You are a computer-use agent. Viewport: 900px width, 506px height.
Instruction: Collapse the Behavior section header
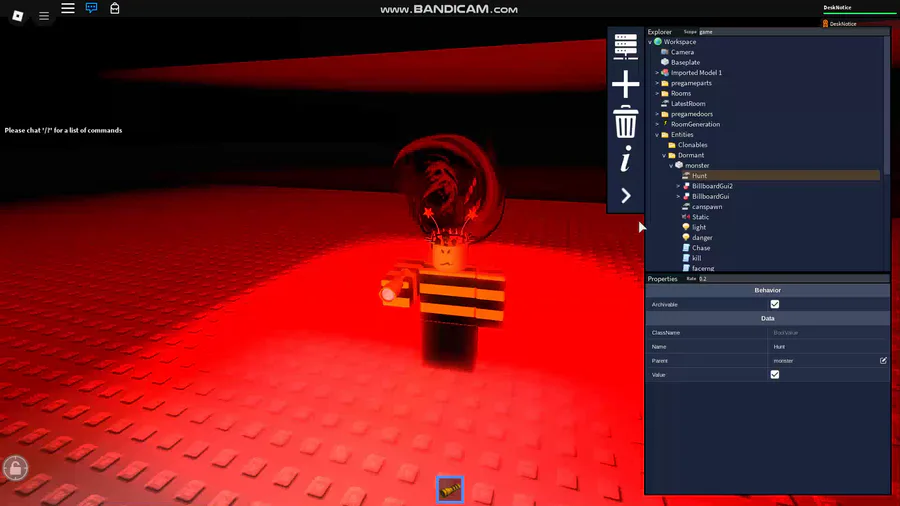(767, 290)
